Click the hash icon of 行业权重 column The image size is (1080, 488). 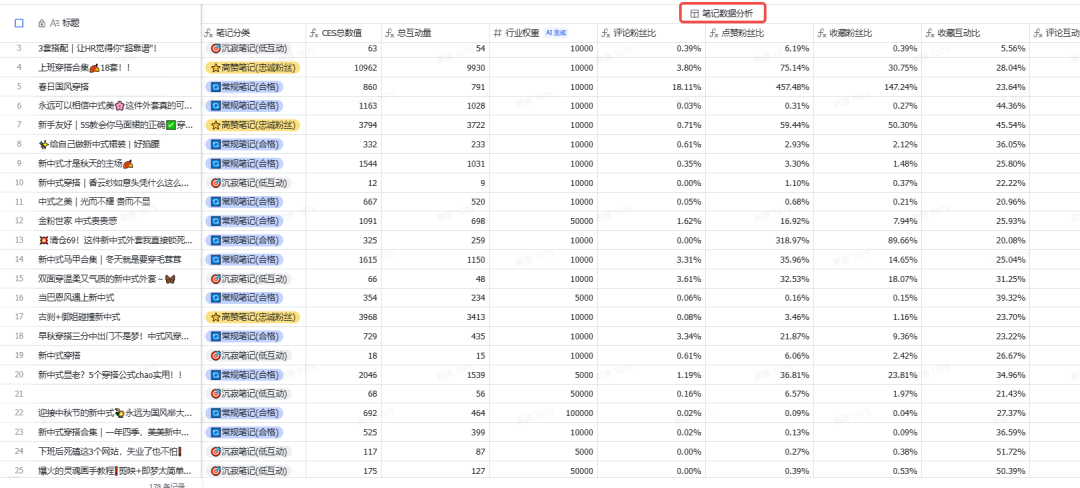point(498,32)
